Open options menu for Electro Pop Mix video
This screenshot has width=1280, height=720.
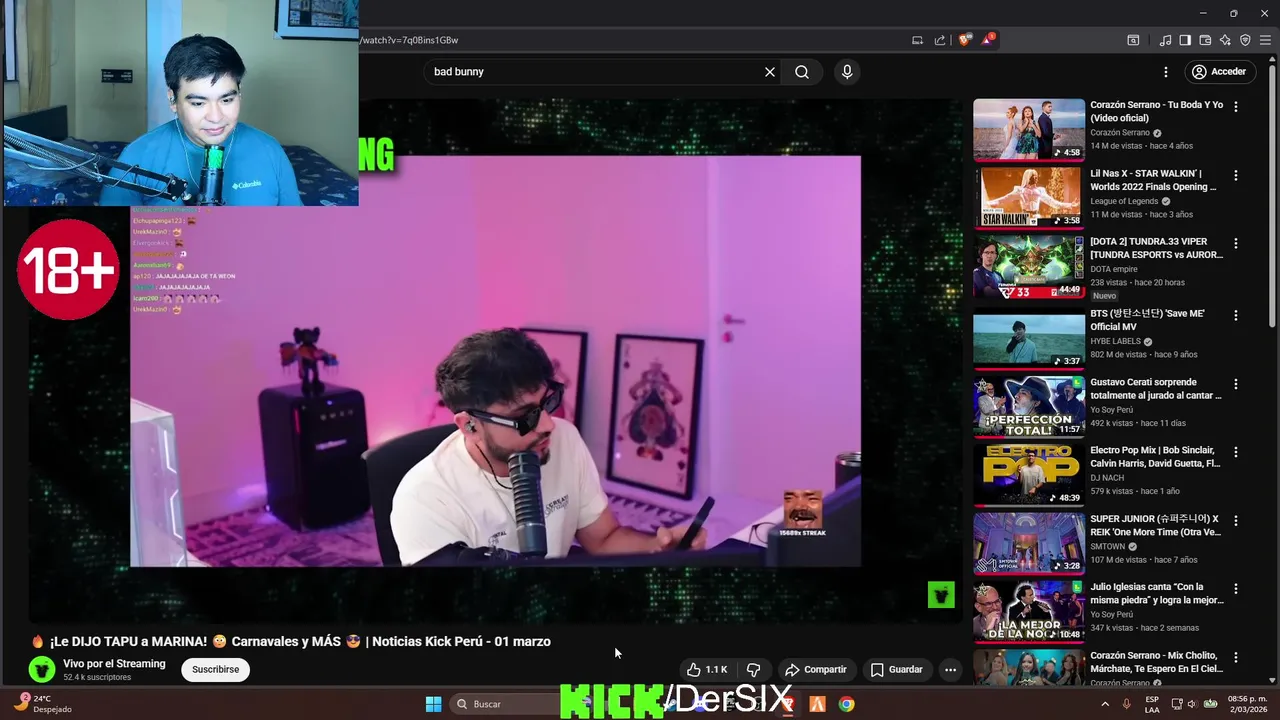[x=1236, y=452]
